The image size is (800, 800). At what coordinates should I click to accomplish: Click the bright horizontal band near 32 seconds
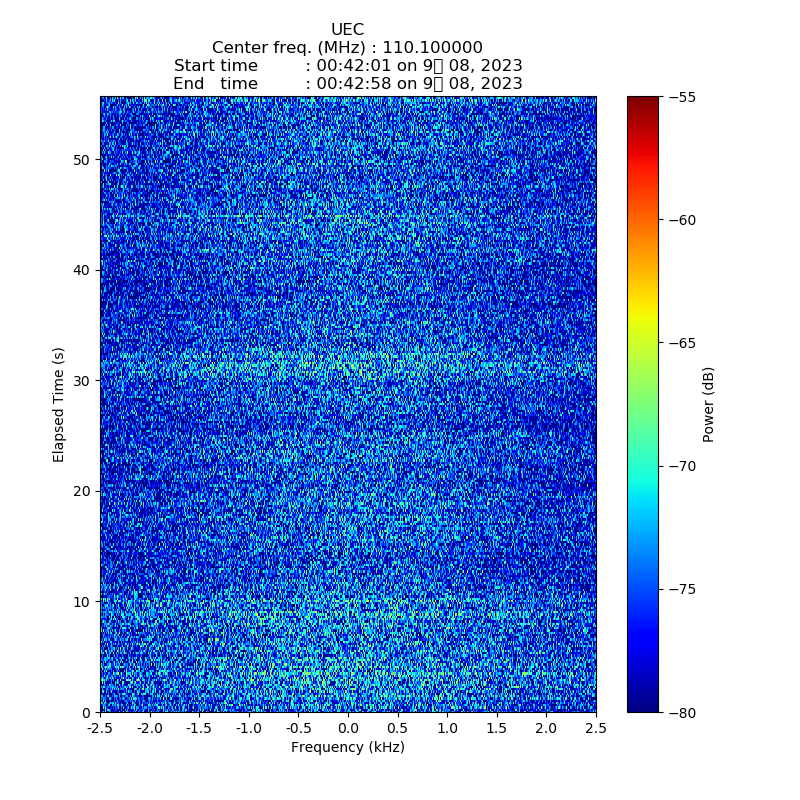pos(347,361)
